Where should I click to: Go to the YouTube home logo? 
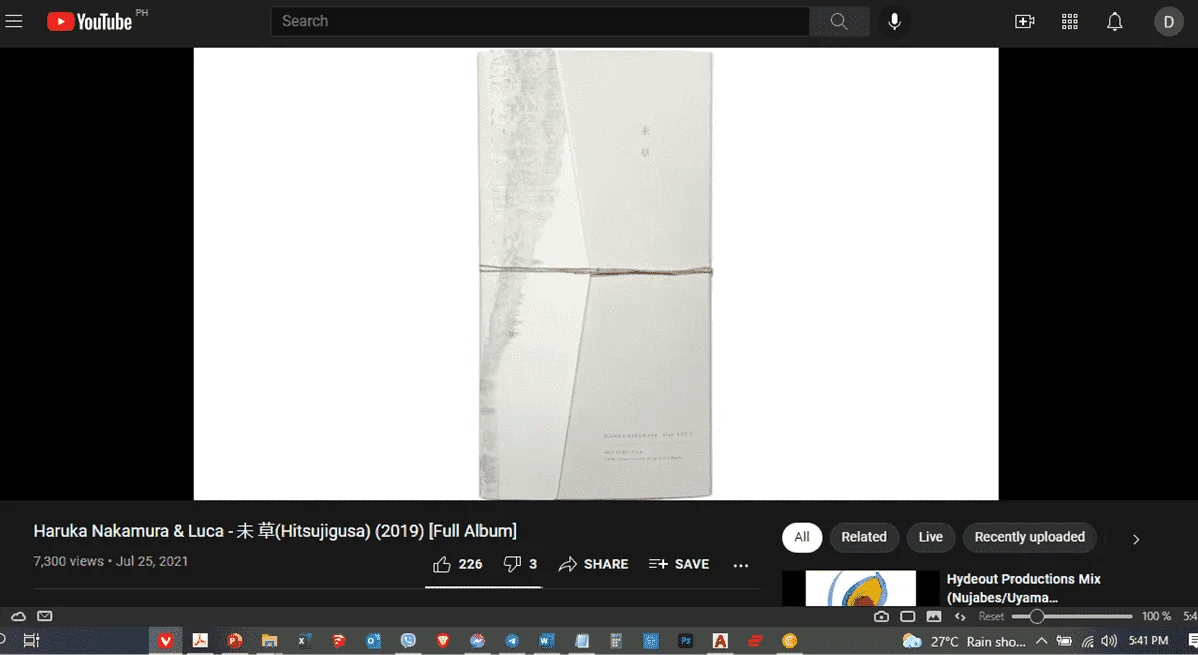[89, 21]
